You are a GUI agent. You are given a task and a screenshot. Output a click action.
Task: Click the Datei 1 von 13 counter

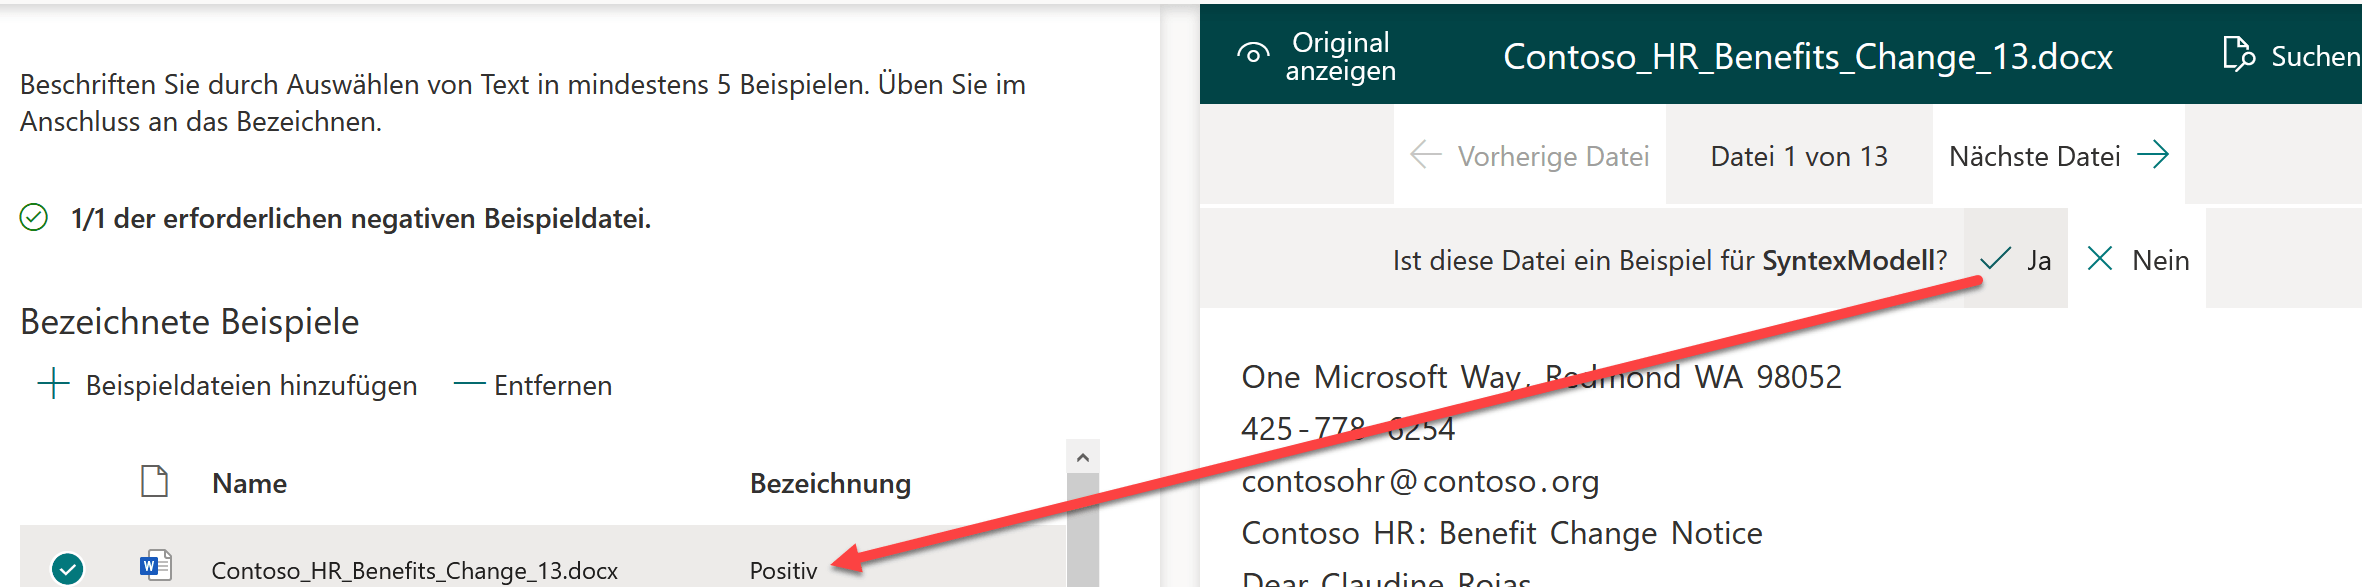tap(1799, 156)
